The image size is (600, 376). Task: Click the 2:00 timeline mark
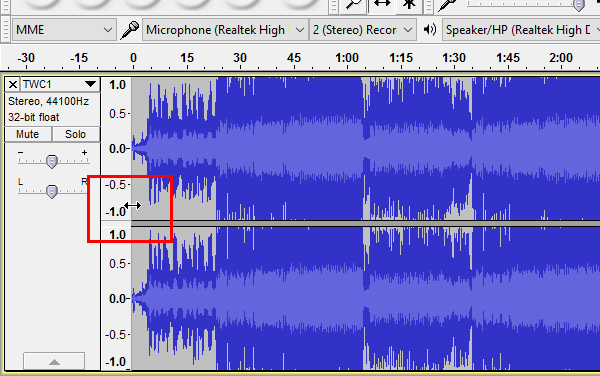561,58
